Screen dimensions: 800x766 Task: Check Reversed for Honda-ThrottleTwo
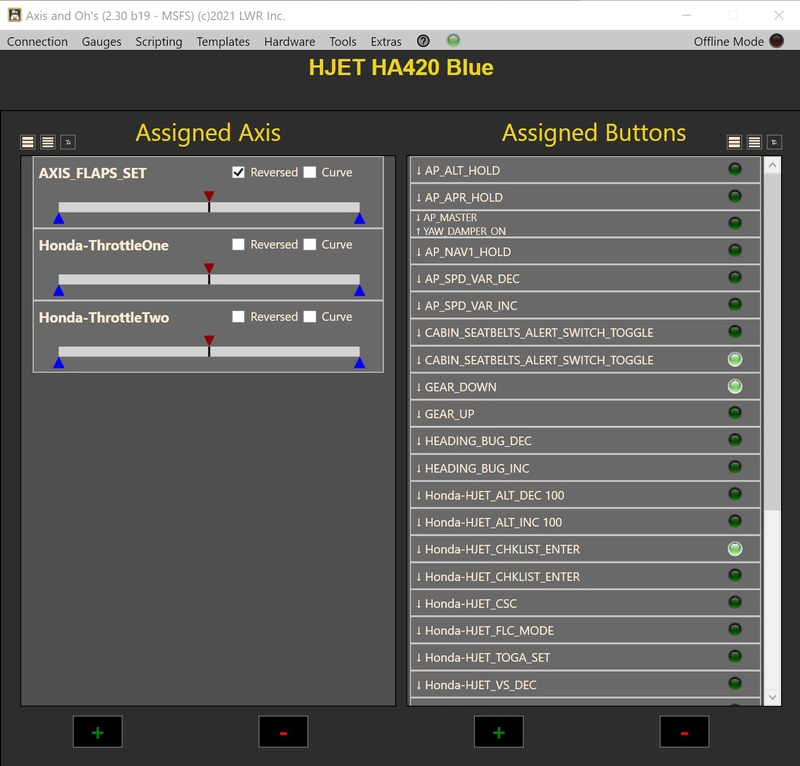point(240,317)
